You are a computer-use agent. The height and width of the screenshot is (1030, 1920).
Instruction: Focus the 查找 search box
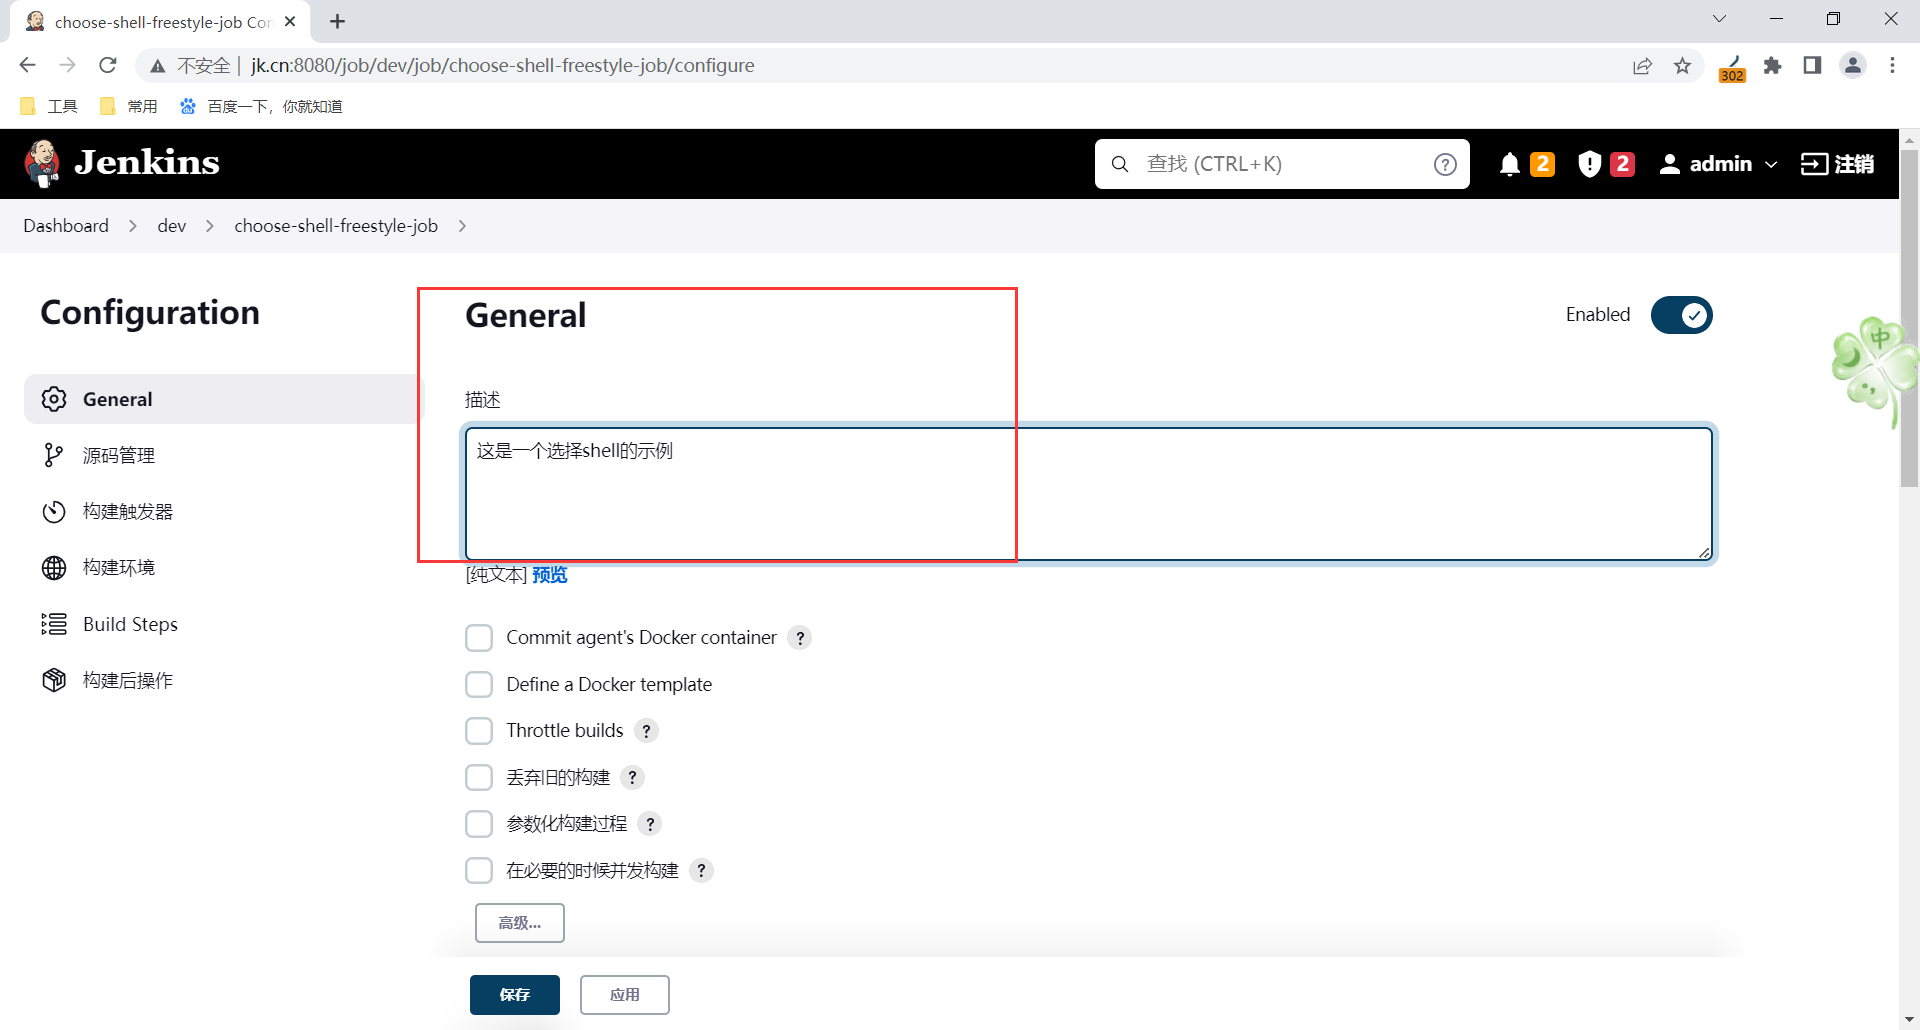coord(1282,164)
